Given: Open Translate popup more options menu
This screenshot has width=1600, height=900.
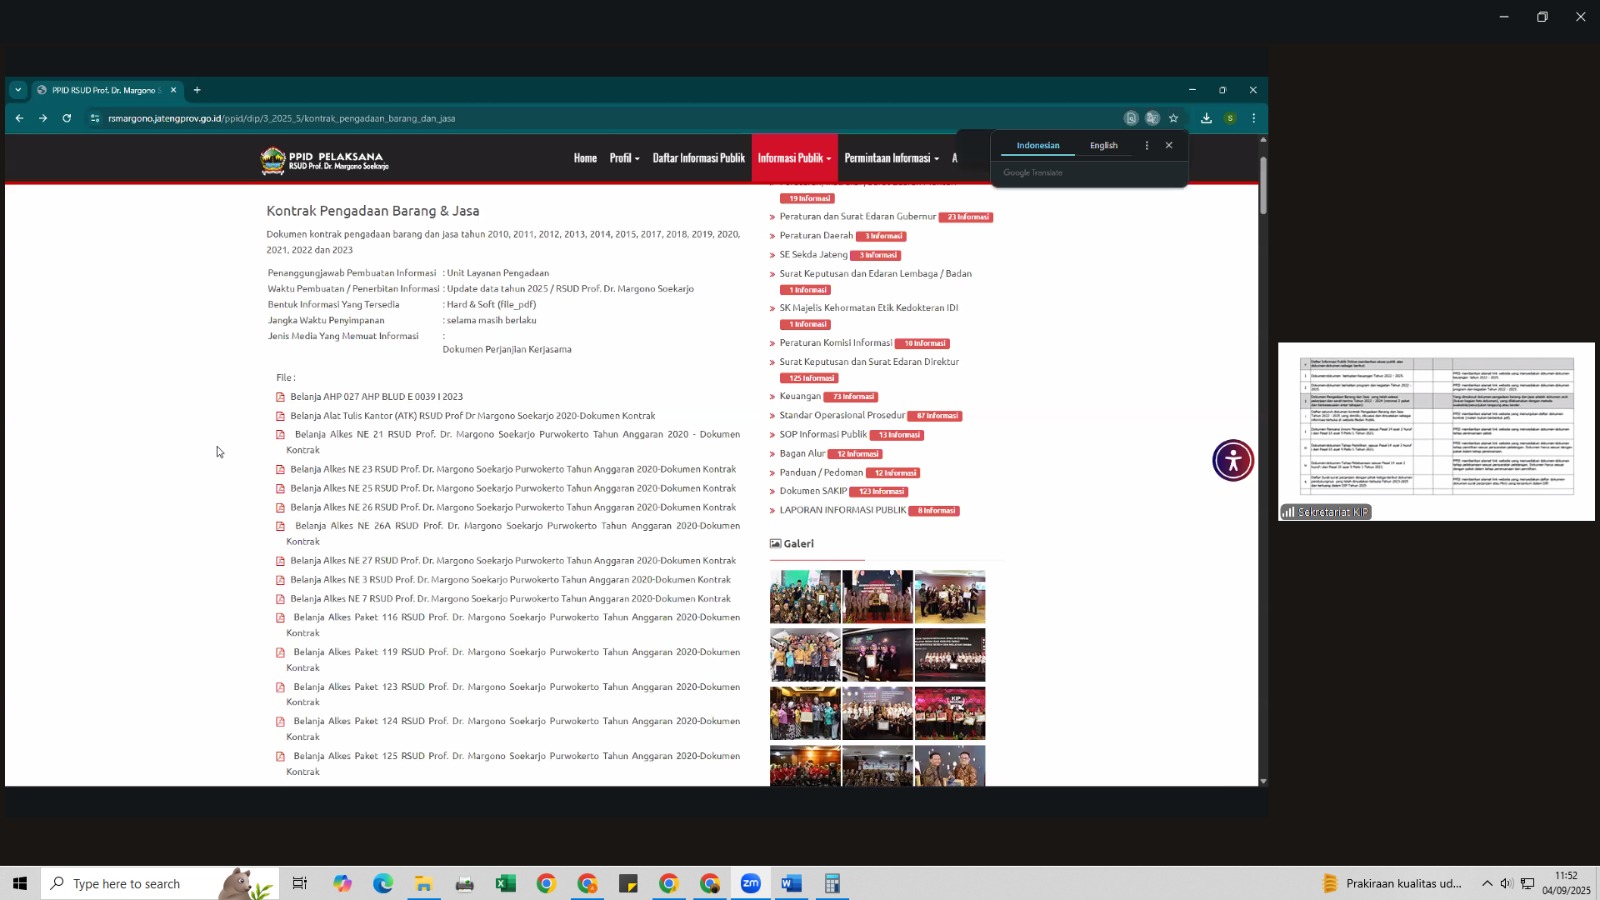Looking at the screenshot, I should [x=1147, y=146].
